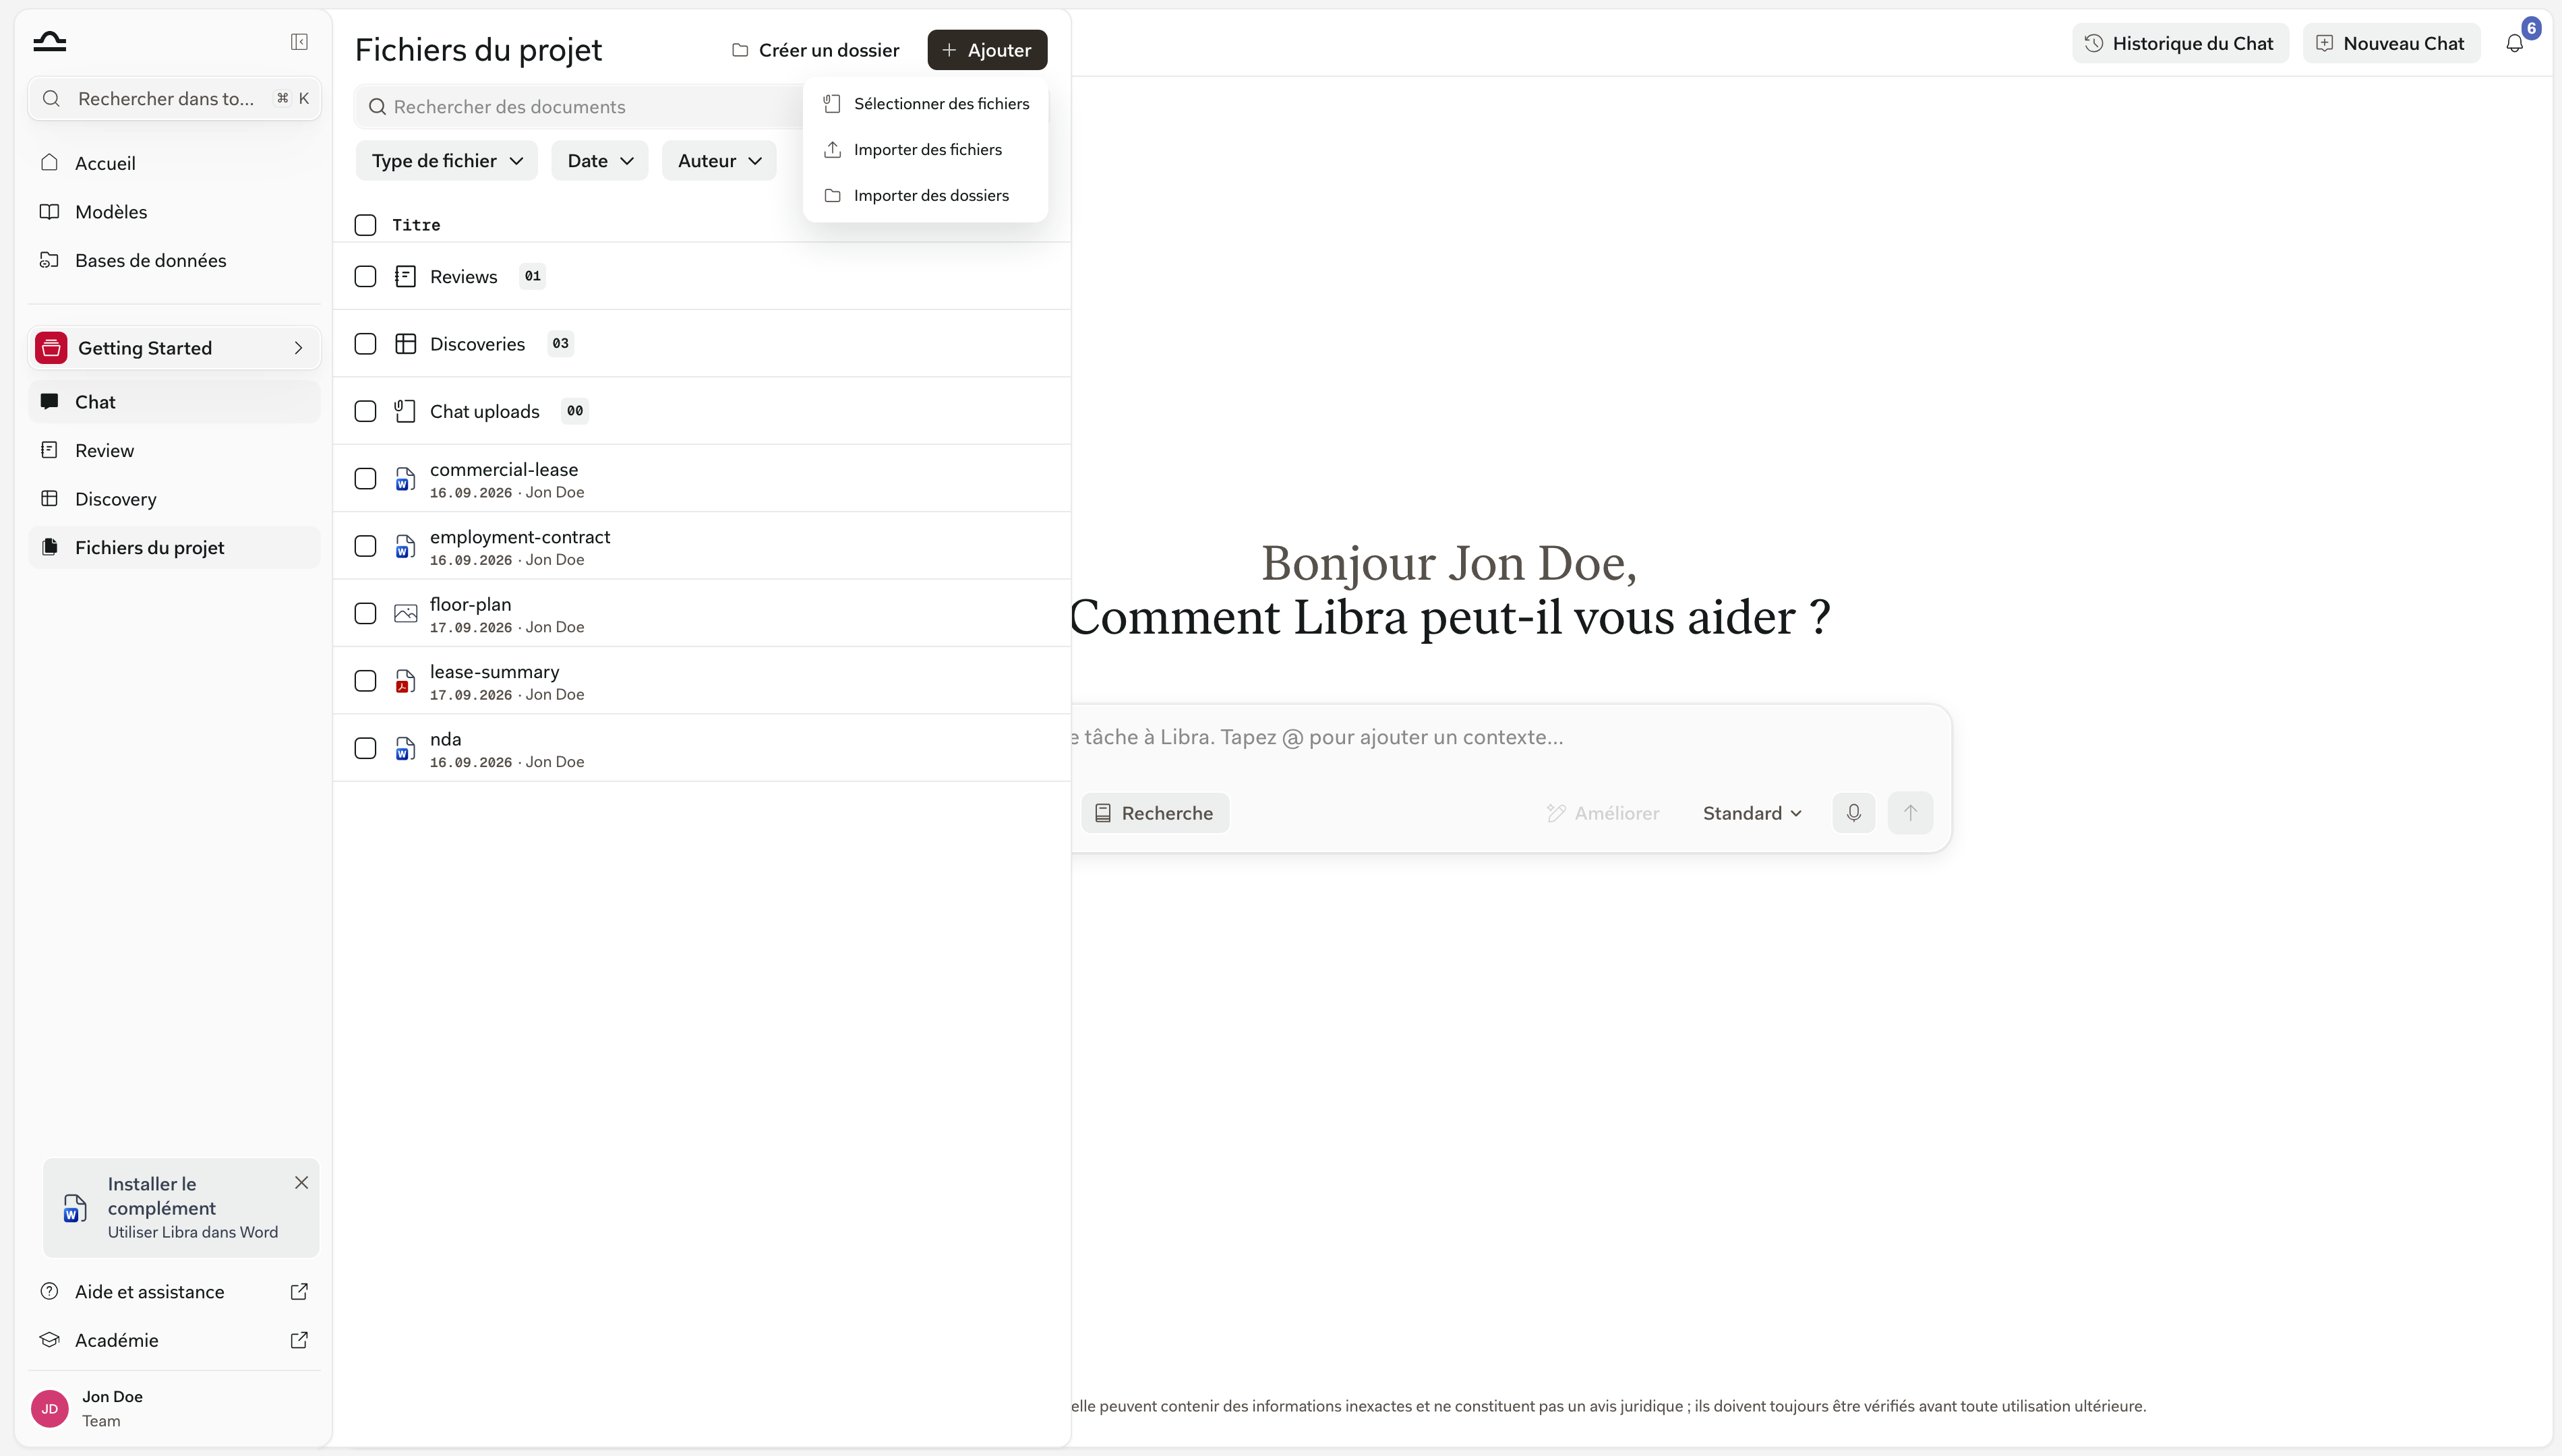Collapse the sidebar panel icon
This screenshot has width=2562, height=1456.
(x=299, y=42)
